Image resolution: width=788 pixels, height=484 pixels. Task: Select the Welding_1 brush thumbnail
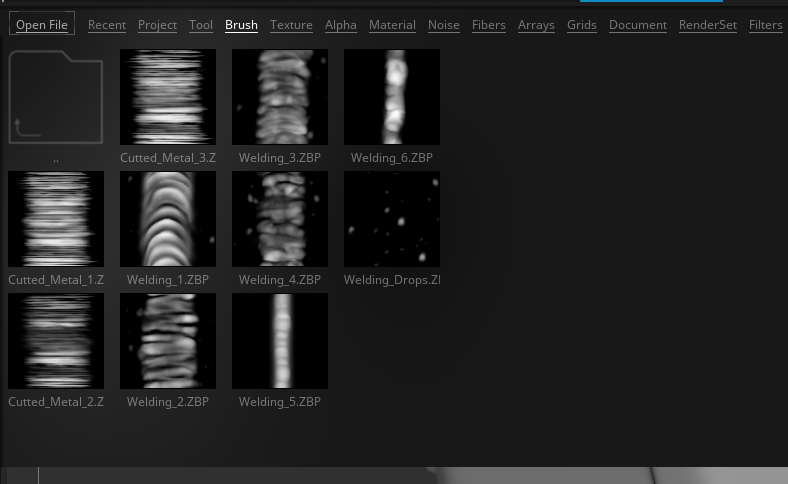coord(168,219)
